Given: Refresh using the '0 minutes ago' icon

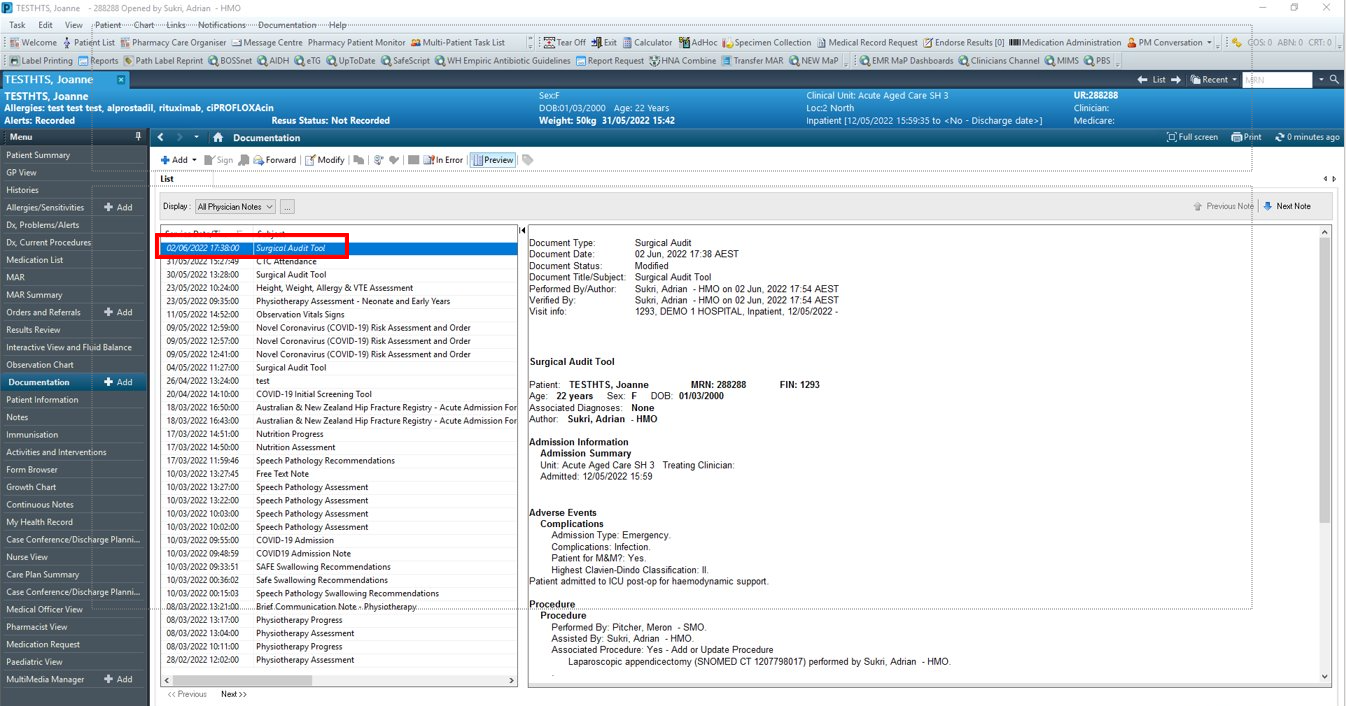Looking at the screenshot, I should [1280, 137].
